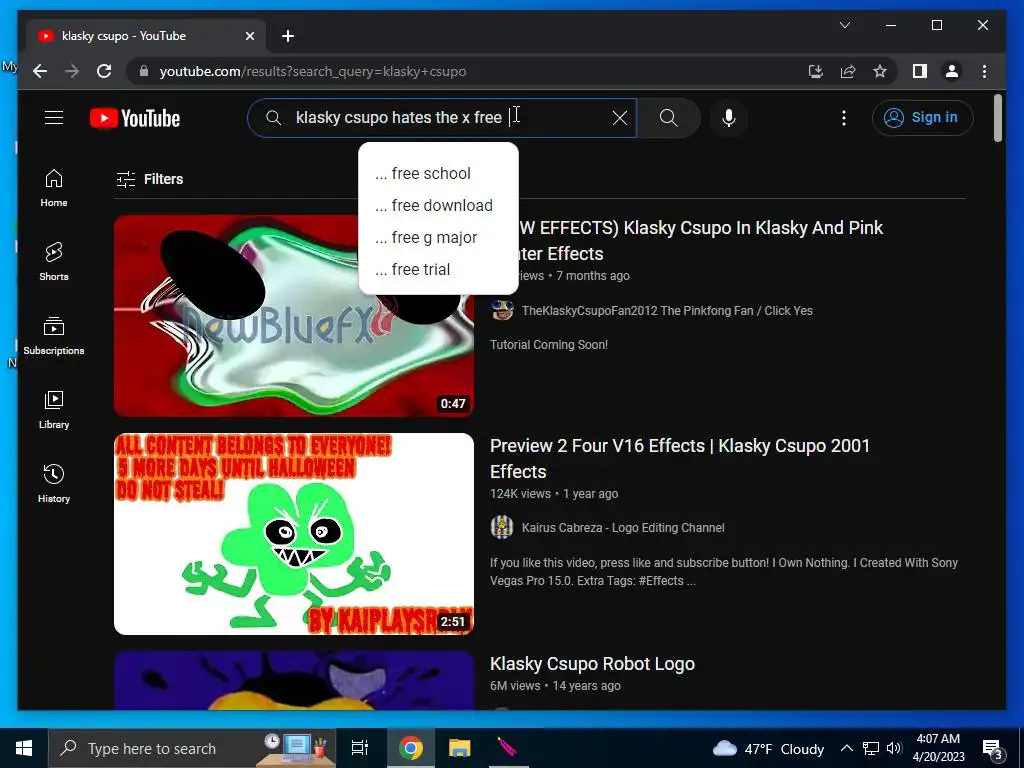
Task: Click the padlock site info icon
Action: tap(144, 71)
